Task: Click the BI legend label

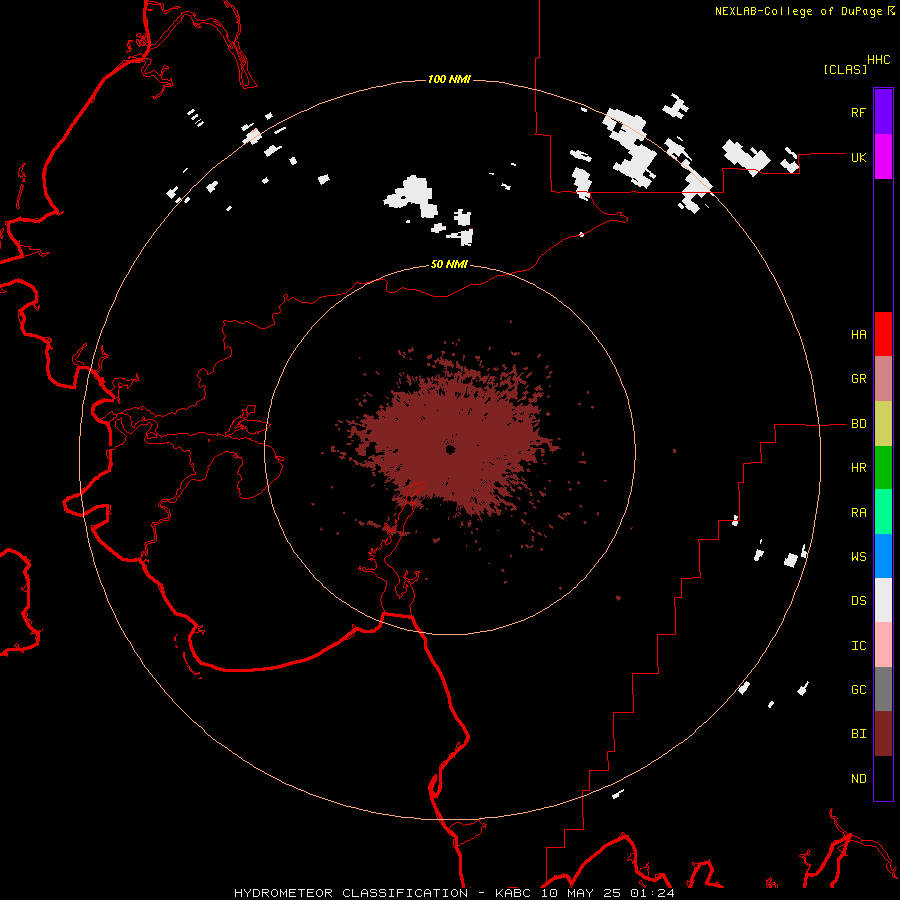Action: tap(858, 734)
